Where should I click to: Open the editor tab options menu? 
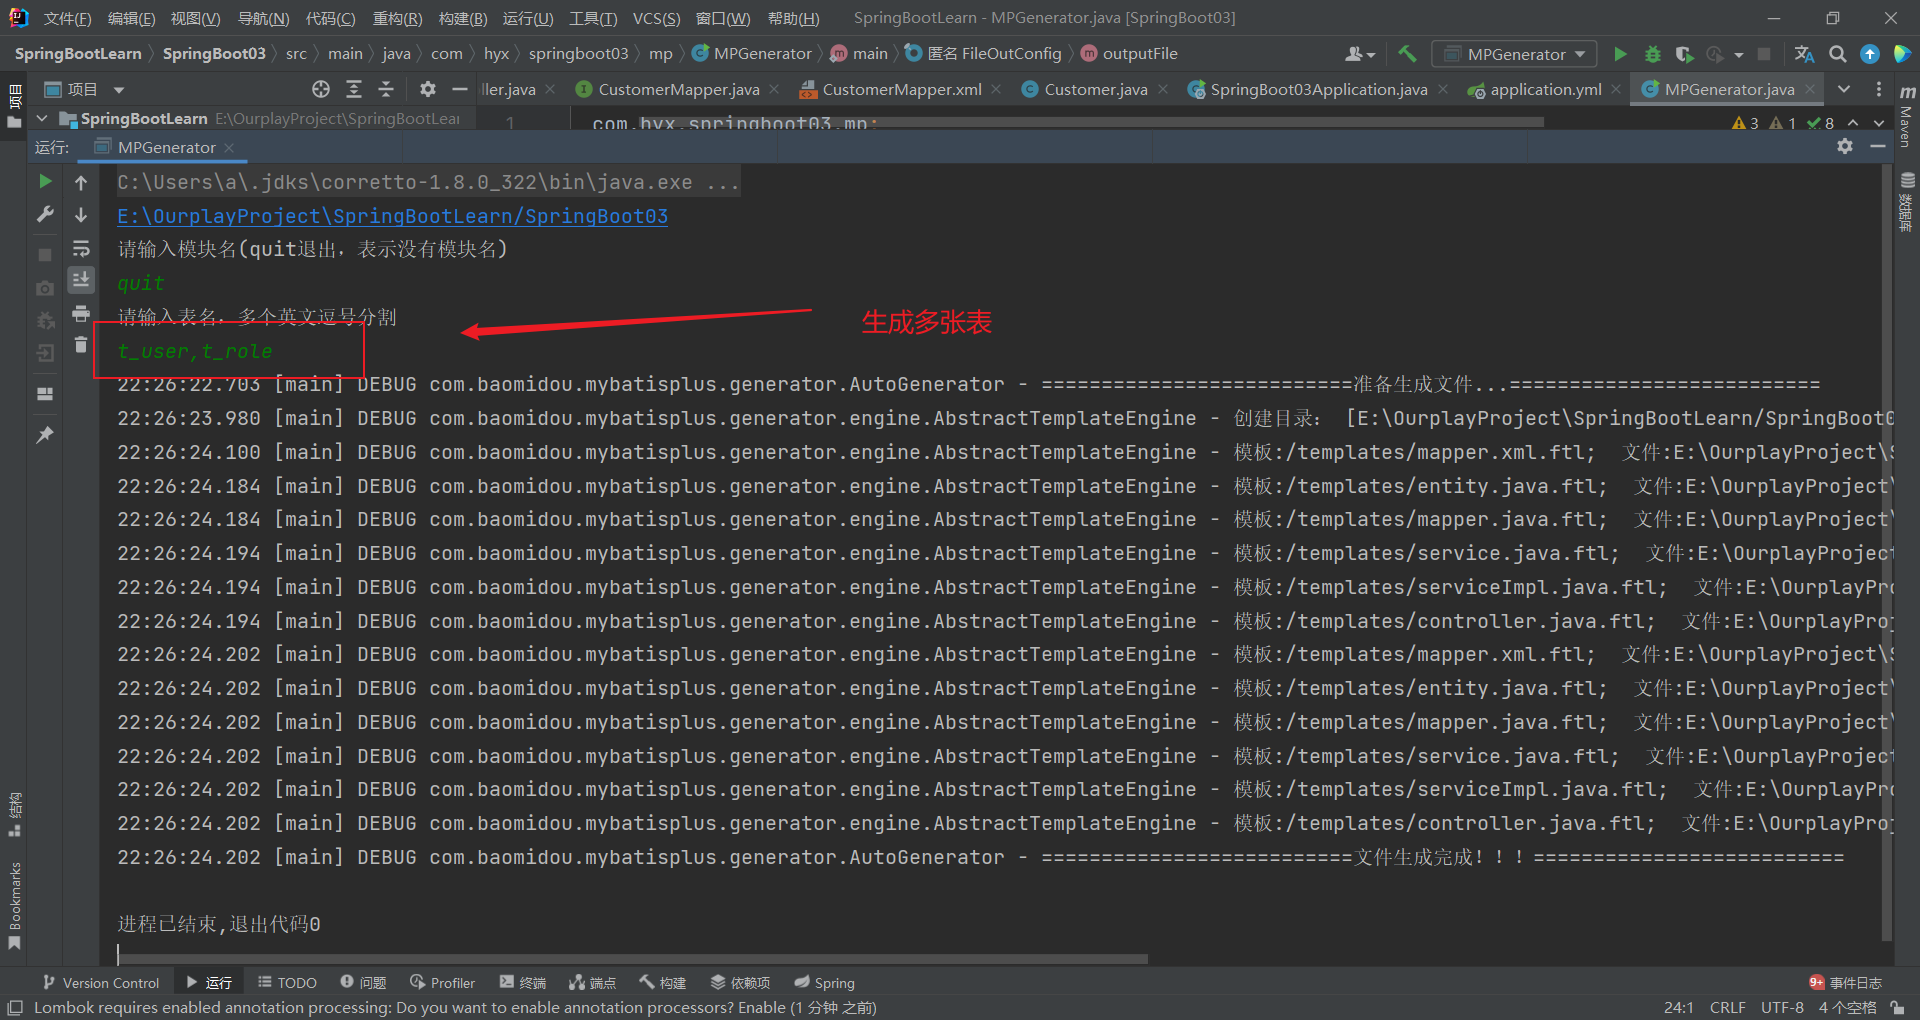1879,89
